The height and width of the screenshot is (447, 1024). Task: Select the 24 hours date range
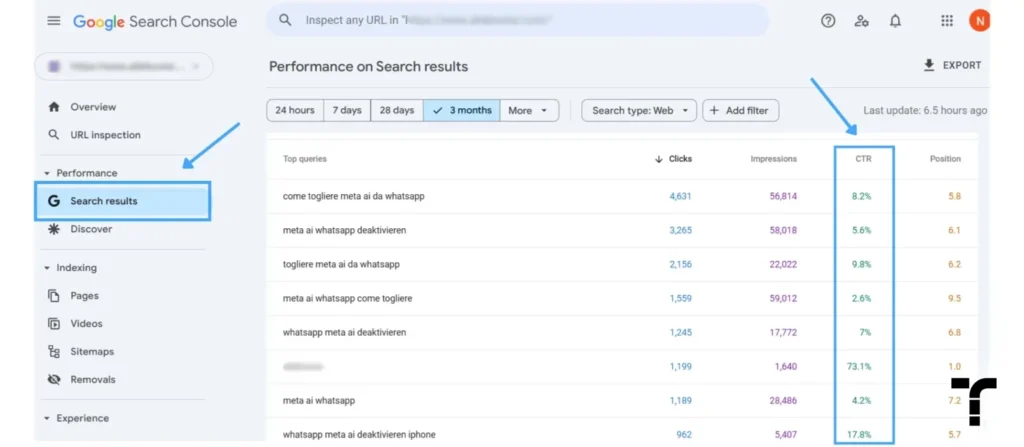point(295,110)
